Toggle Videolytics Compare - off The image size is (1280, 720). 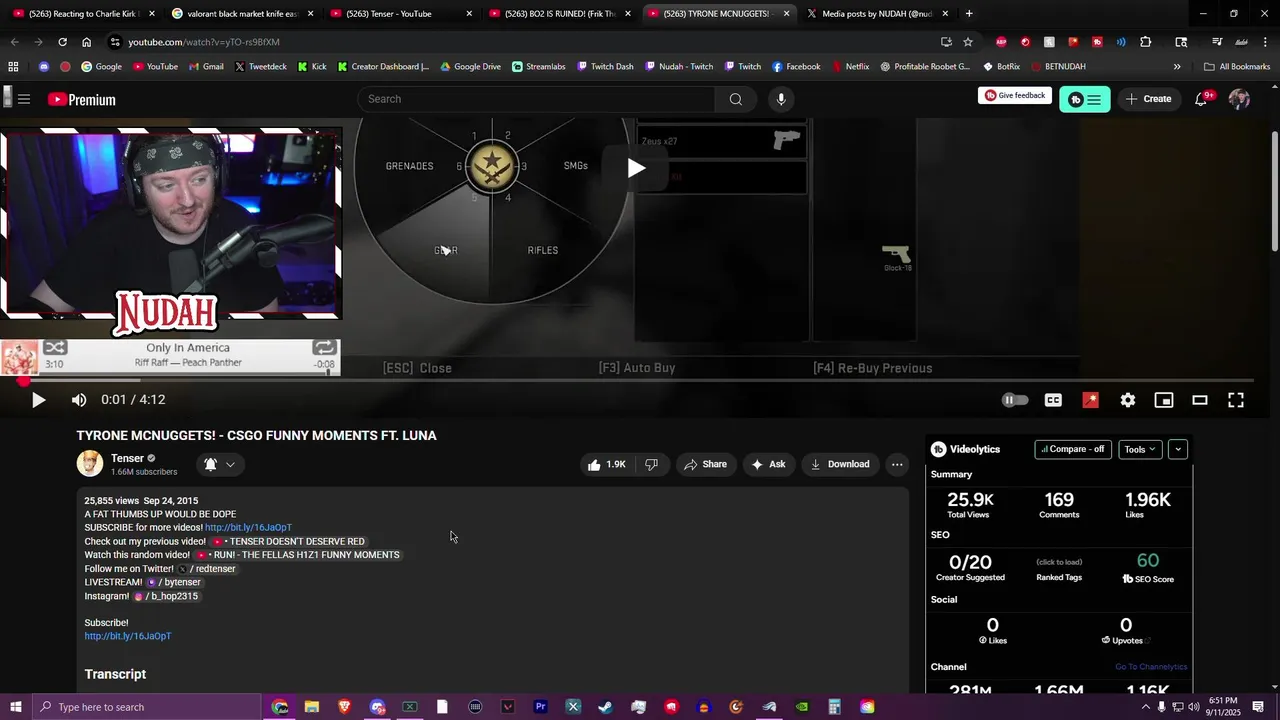1073,449
